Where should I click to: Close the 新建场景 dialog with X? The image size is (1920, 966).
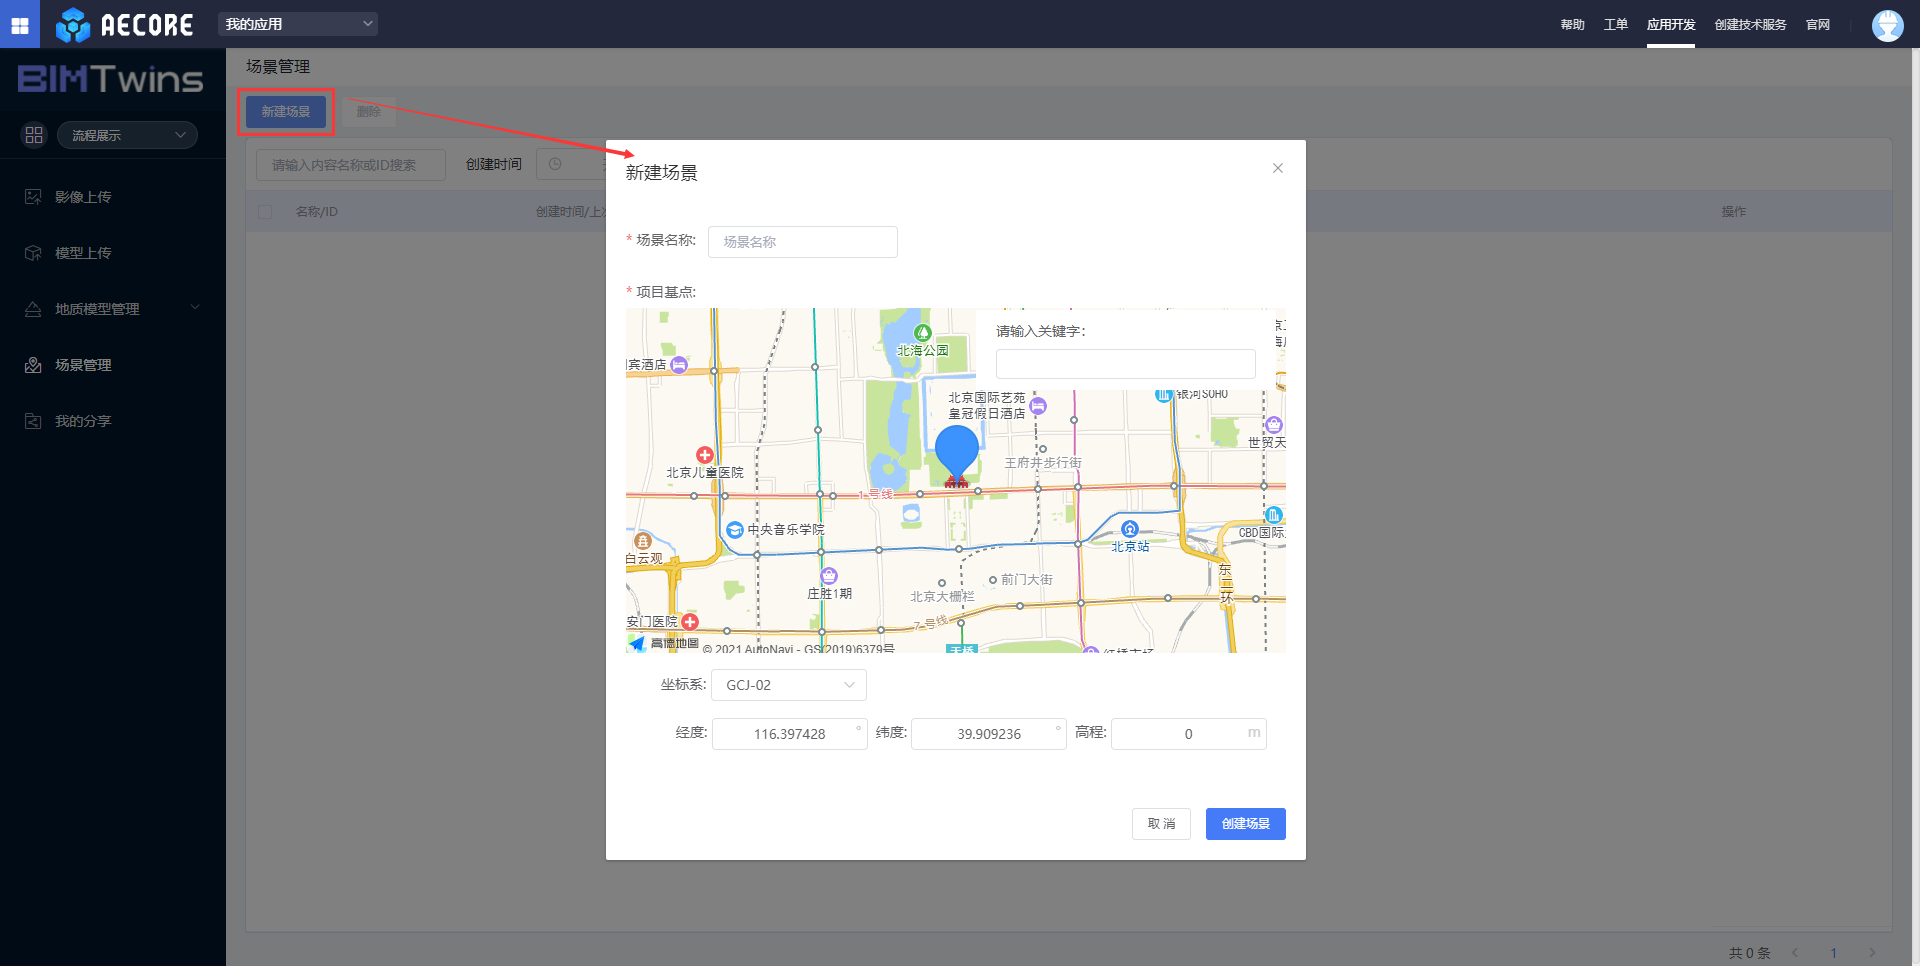point(1277,168)
